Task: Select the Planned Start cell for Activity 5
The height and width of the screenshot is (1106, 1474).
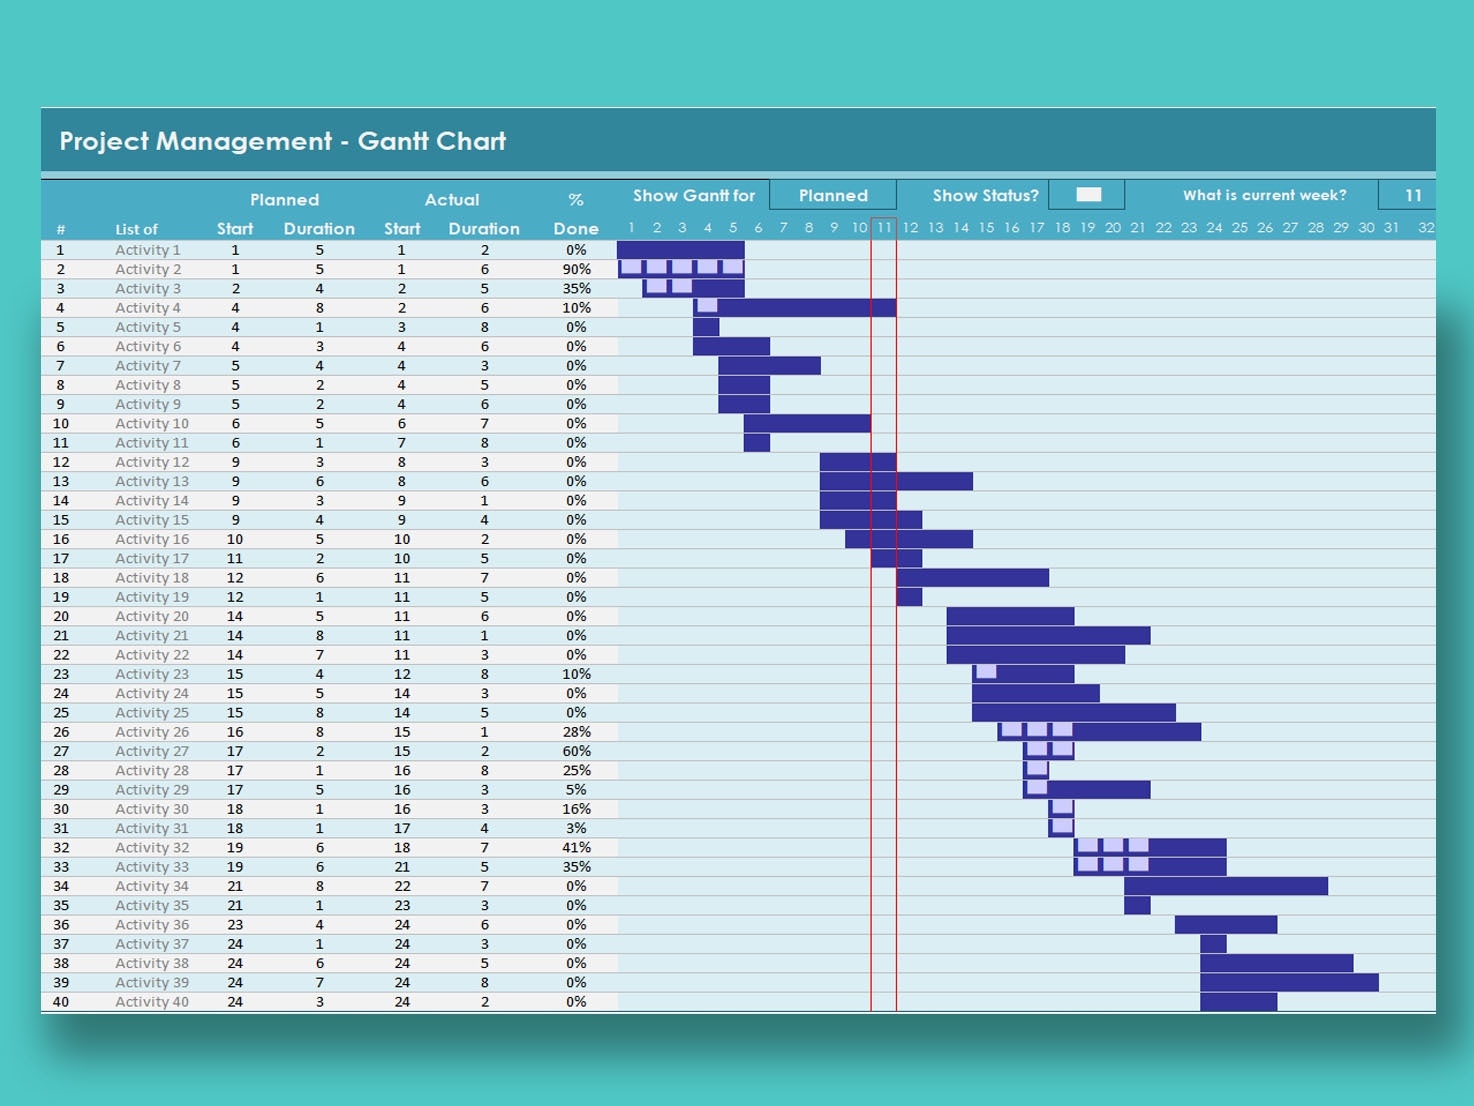Action: [x=235, y=326]
